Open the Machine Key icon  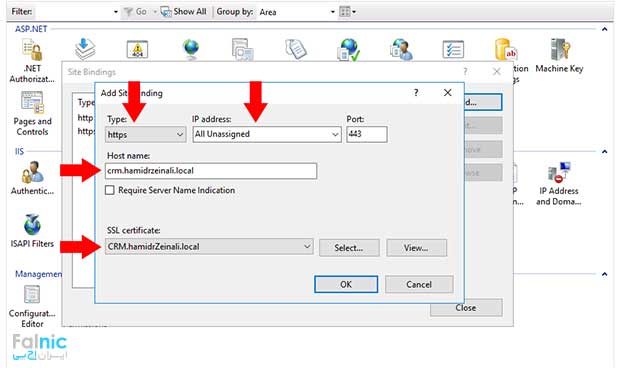[560, 49]
